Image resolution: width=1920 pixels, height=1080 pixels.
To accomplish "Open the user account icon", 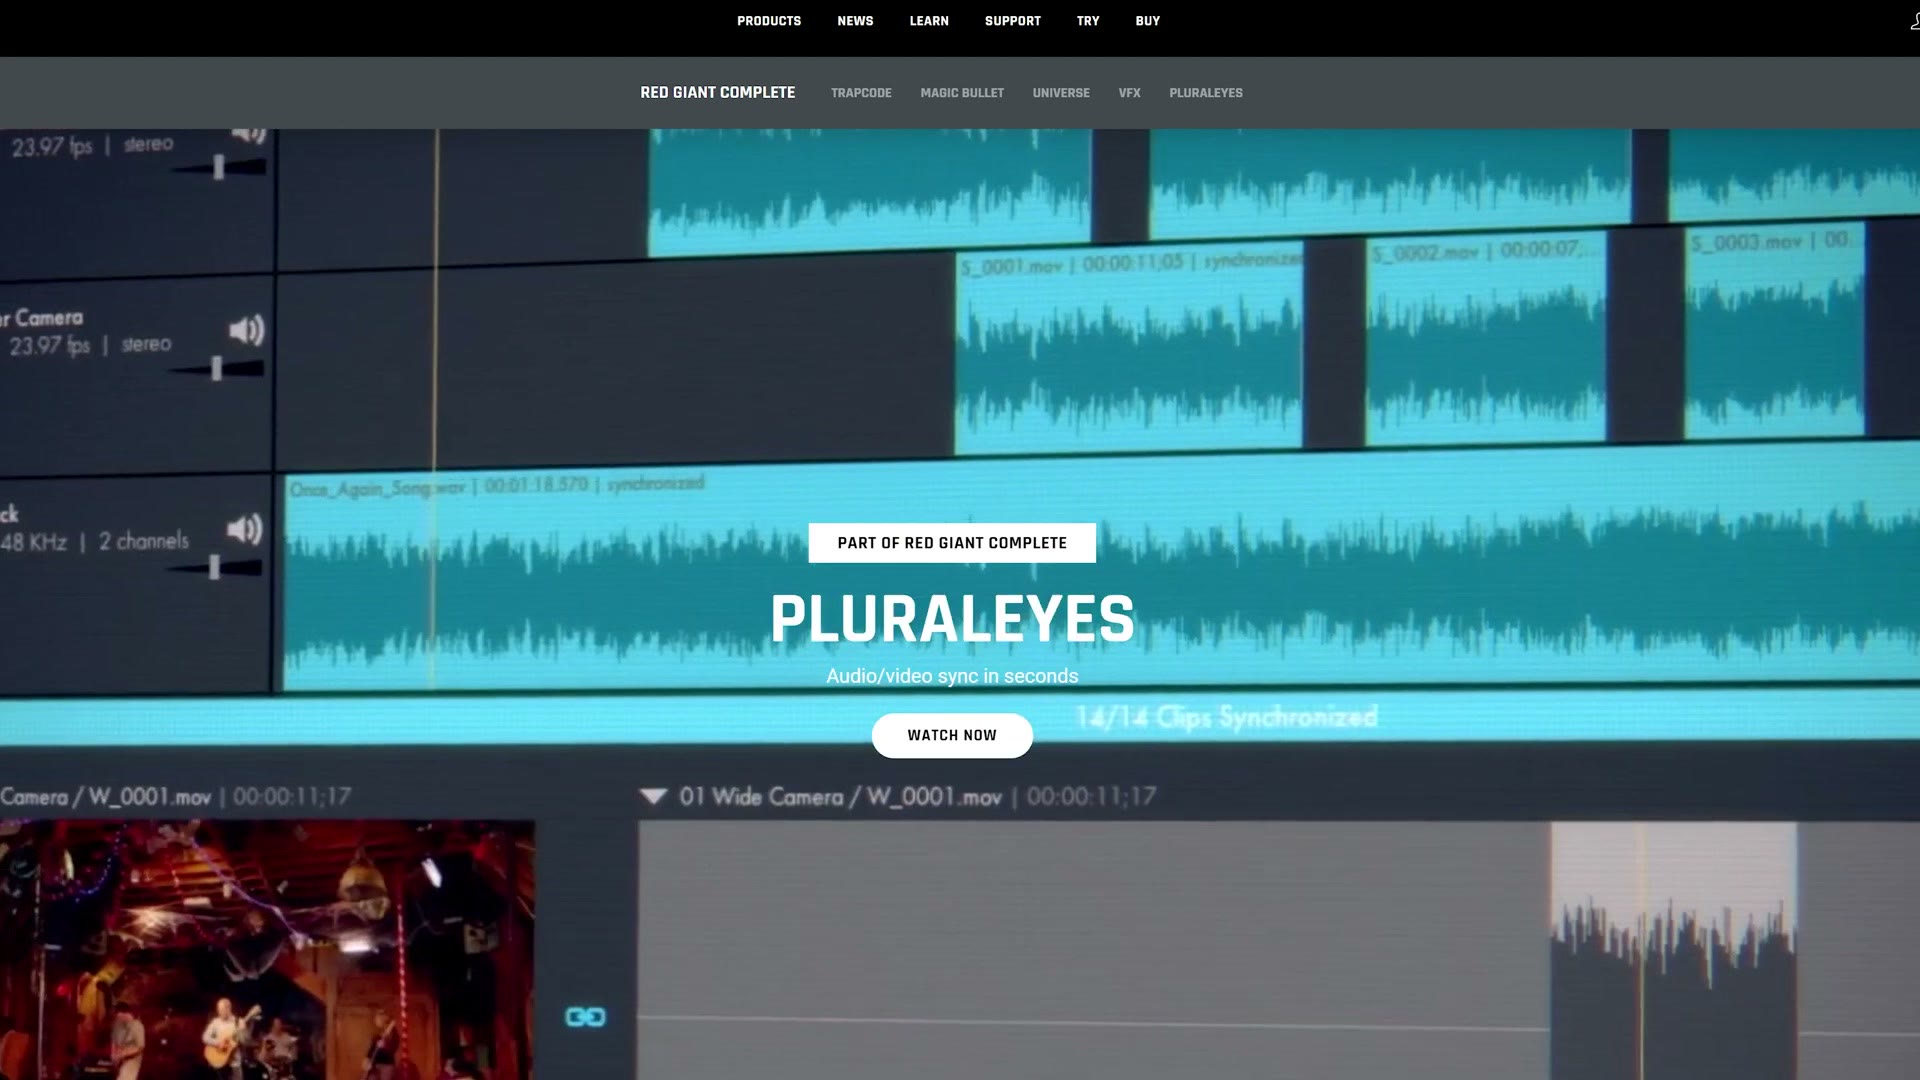I will pos(1914,21).
